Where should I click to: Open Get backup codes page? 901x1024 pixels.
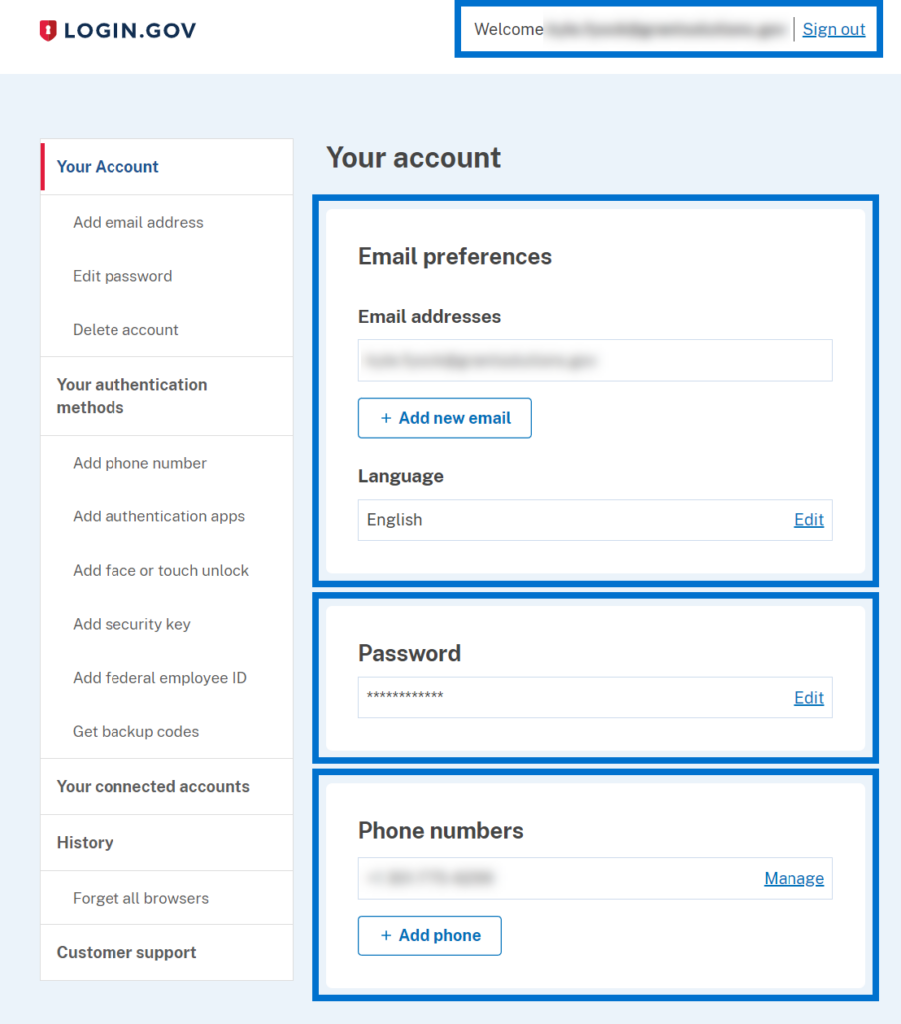(x=139, y=731)
